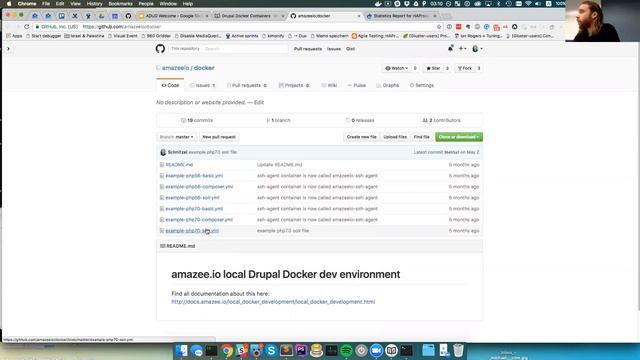This screenshot has height=360, width=640.
Task: Click the Upload files button
Action: coord(395,137)
